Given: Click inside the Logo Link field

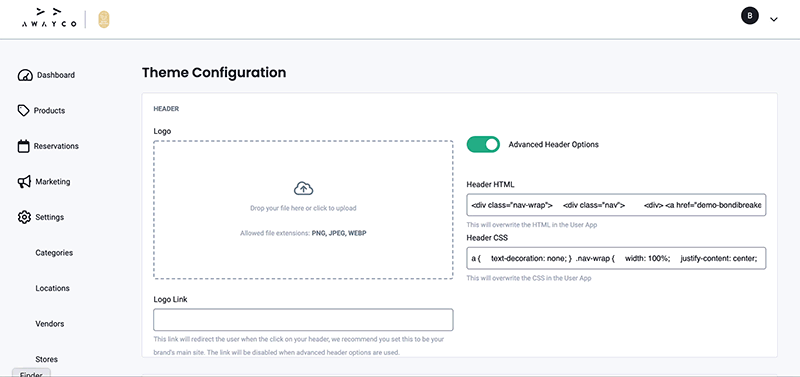Looking at the screenshot, I should (x=303, y=320).
